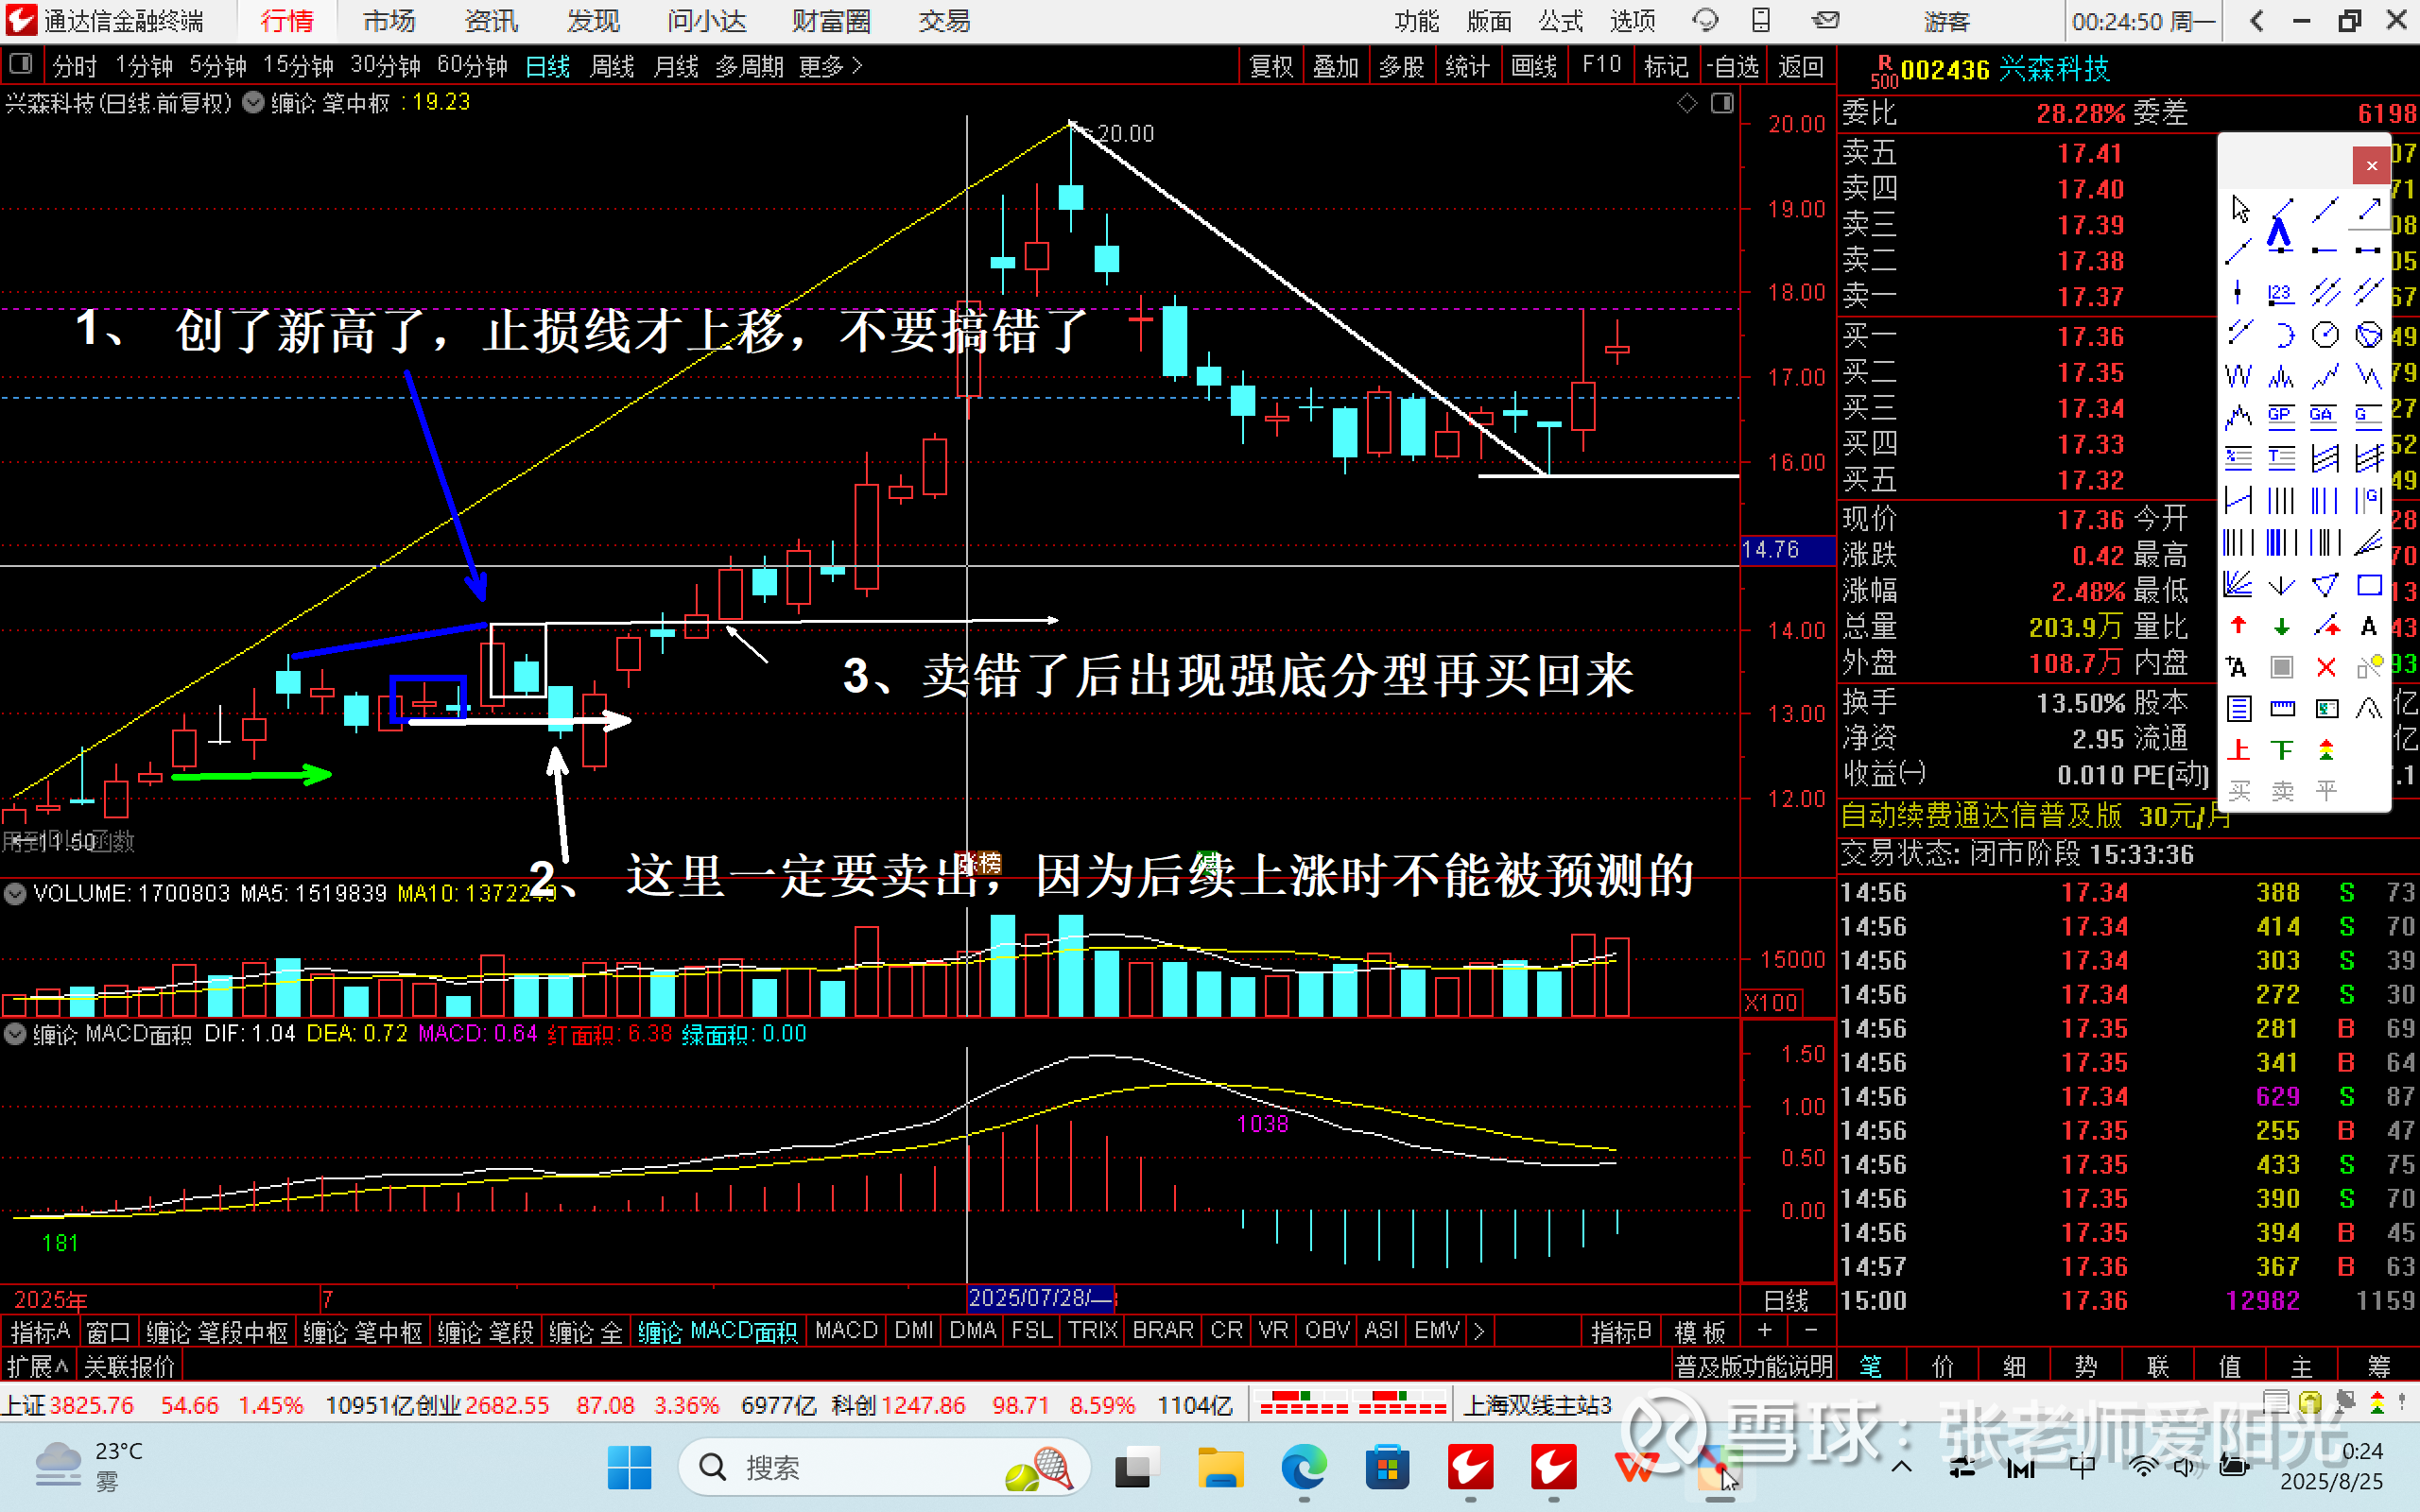Screen dimensions: 2420x1512
Task: Expand the 扩展 panel
Action: 37,1366
